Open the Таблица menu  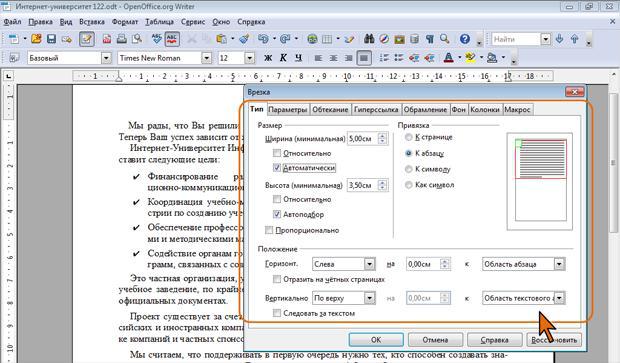pyautogui.click(x=159, y=22)
